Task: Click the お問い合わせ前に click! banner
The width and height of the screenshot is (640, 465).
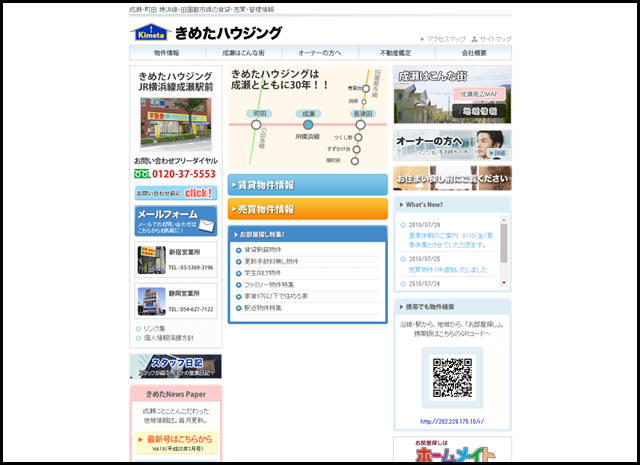Action: tap(176, 193)
